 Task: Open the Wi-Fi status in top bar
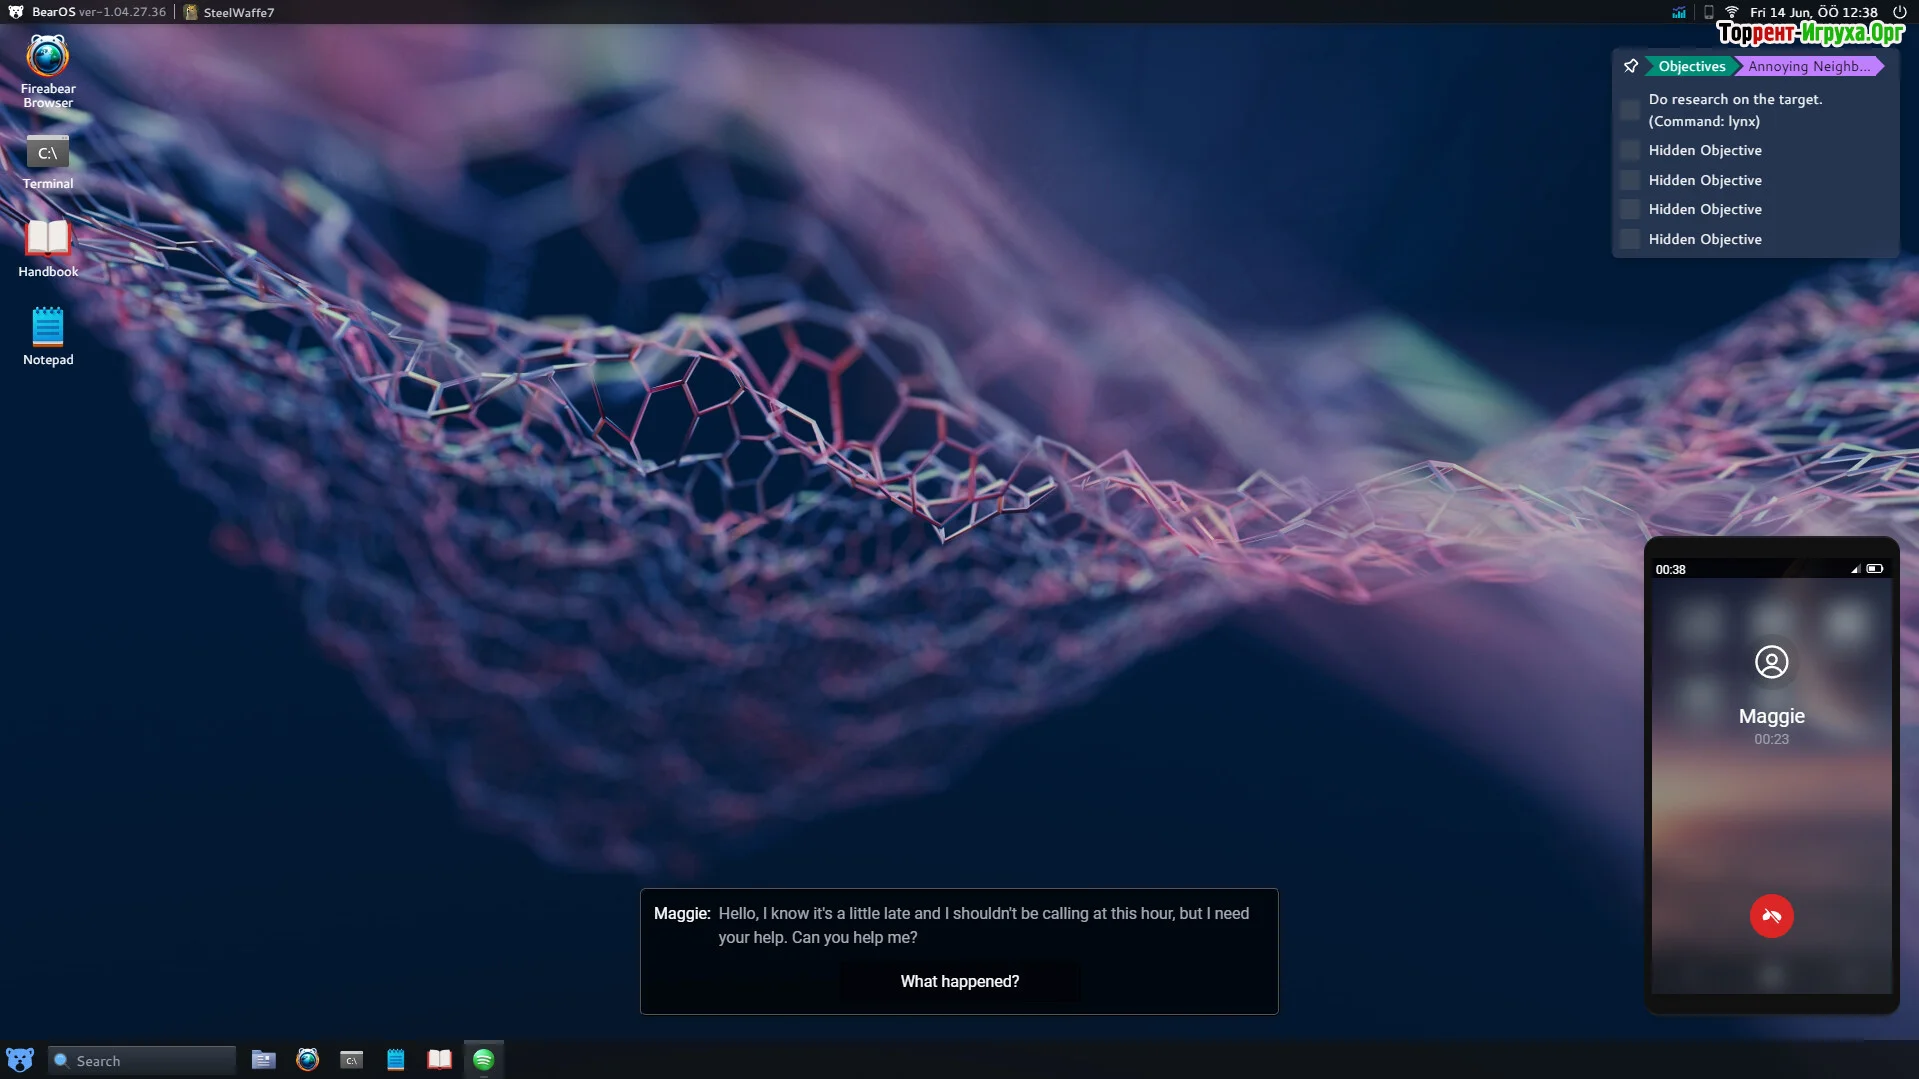(1731, 12)
